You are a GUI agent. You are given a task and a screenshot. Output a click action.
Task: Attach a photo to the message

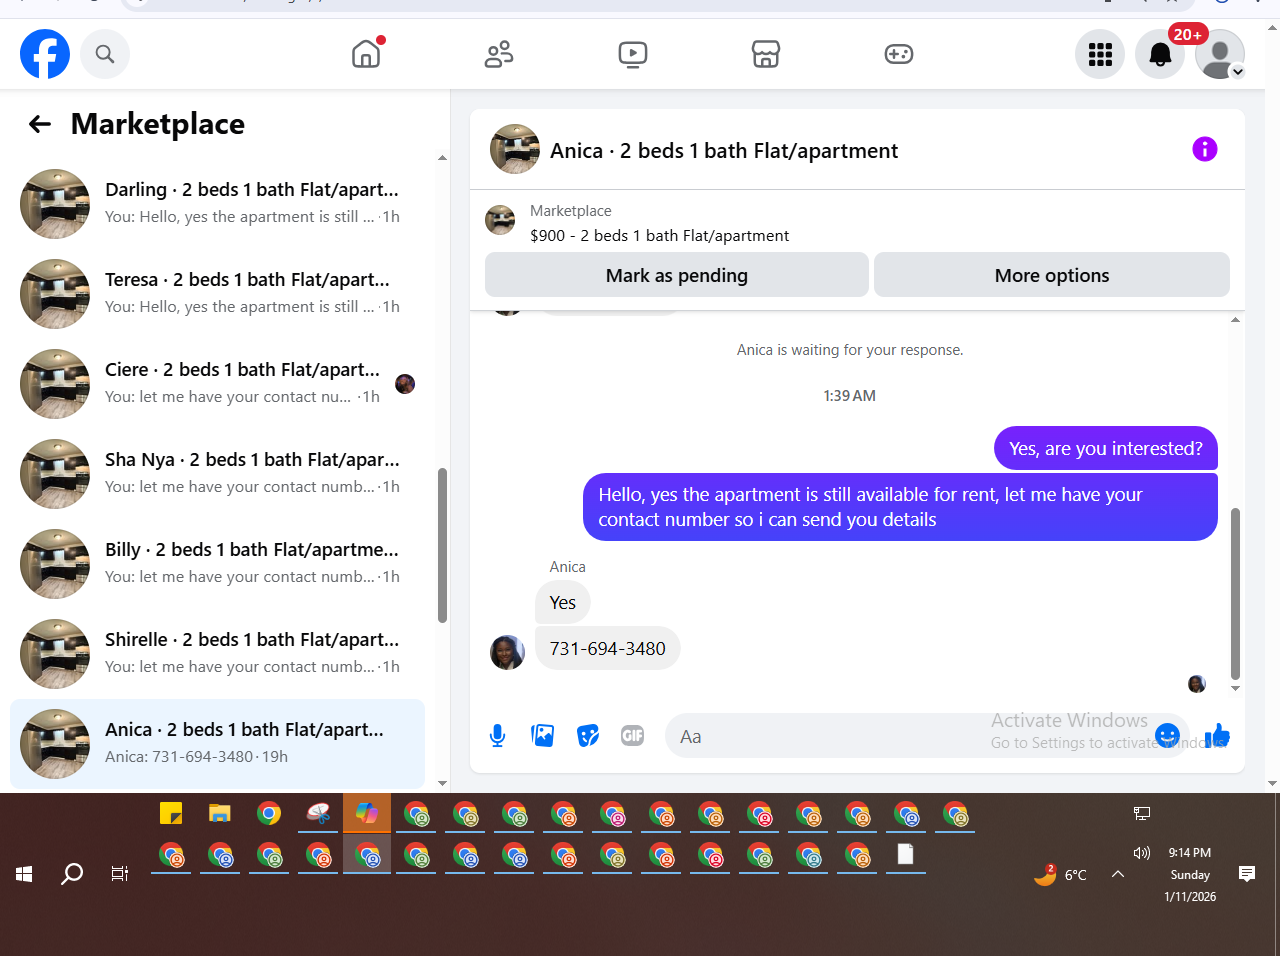pos(543,736)
